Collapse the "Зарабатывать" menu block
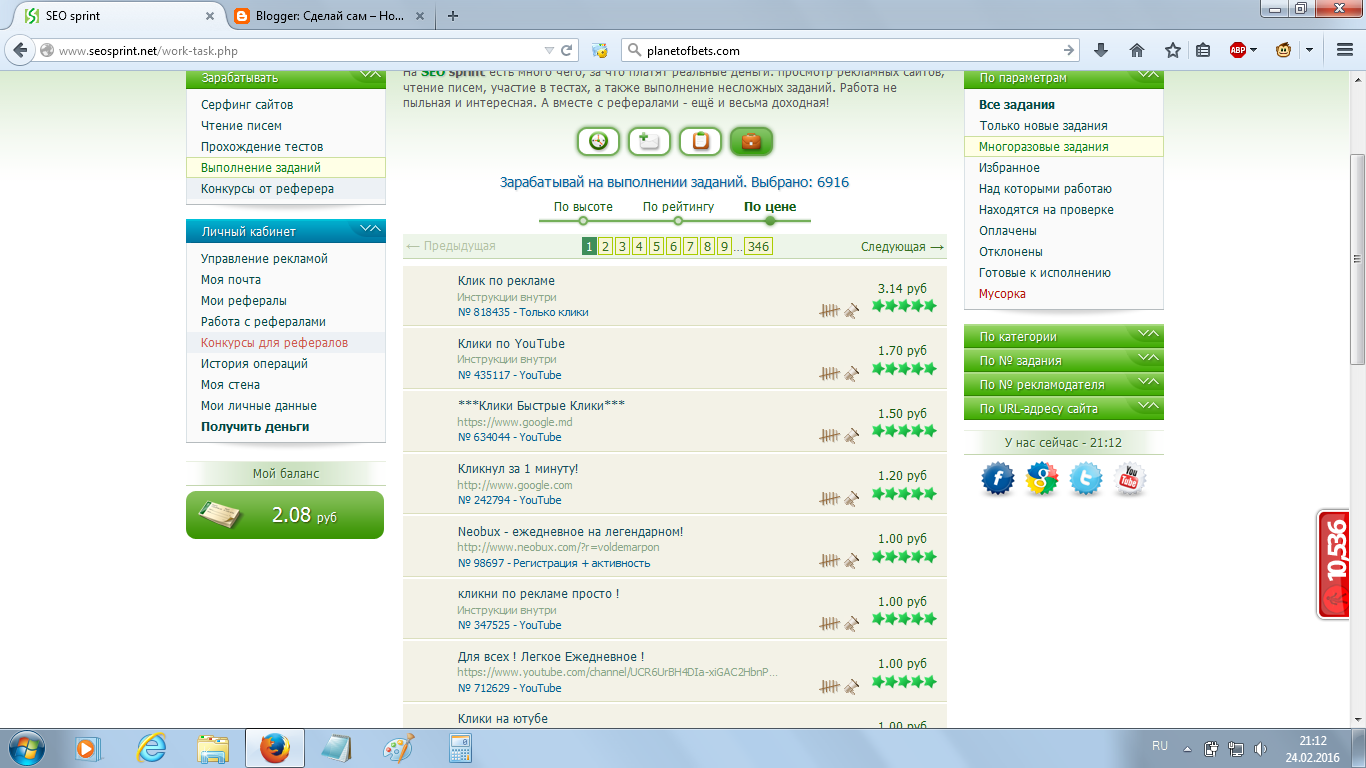This screenshot has width=1366, height=768. click(x=370, y=76)
